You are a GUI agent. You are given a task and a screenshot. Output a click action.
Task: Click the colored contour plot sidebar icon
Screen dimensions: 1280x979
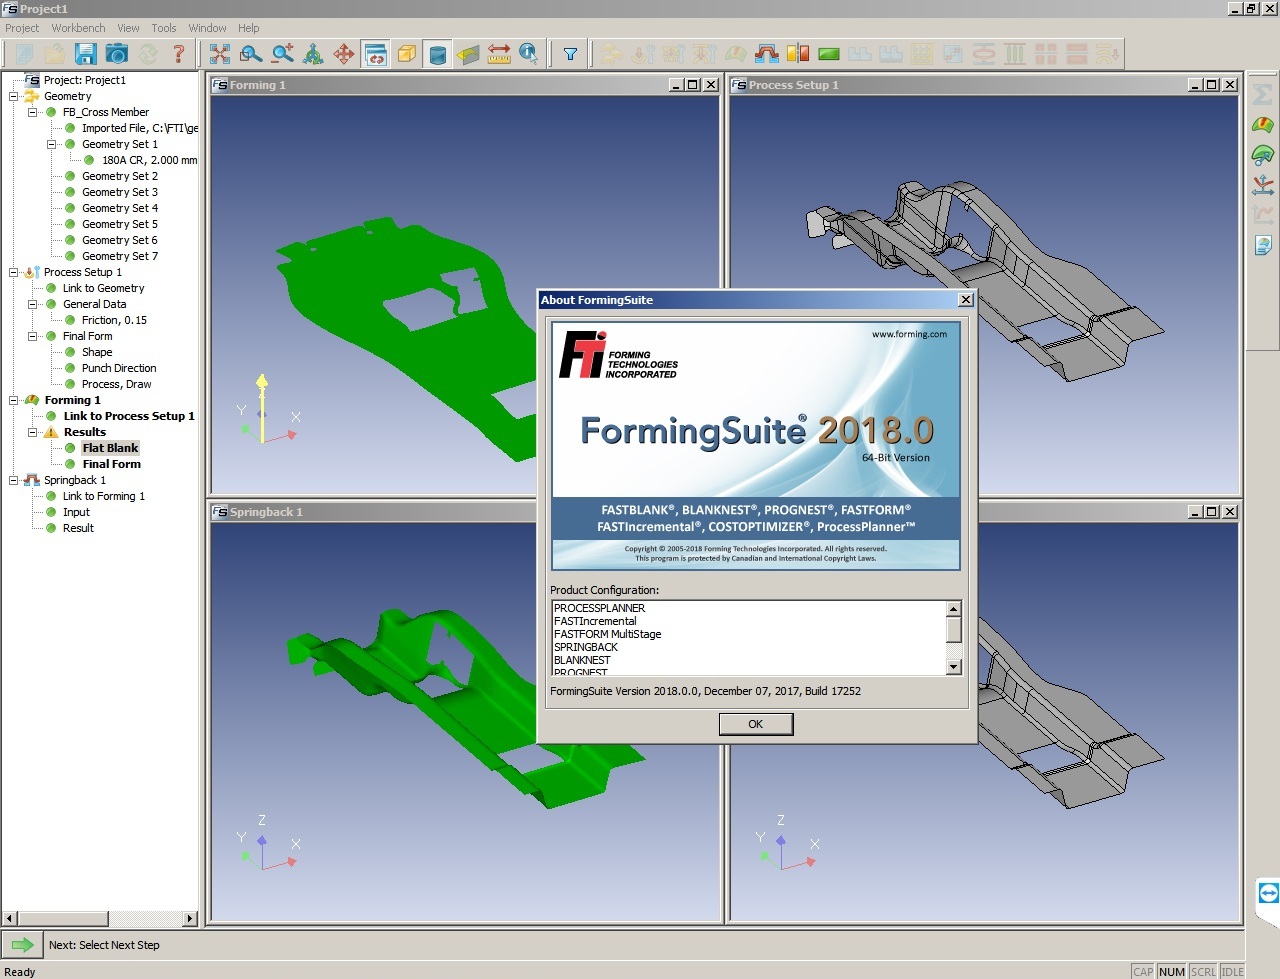(x=1263, y=125)
